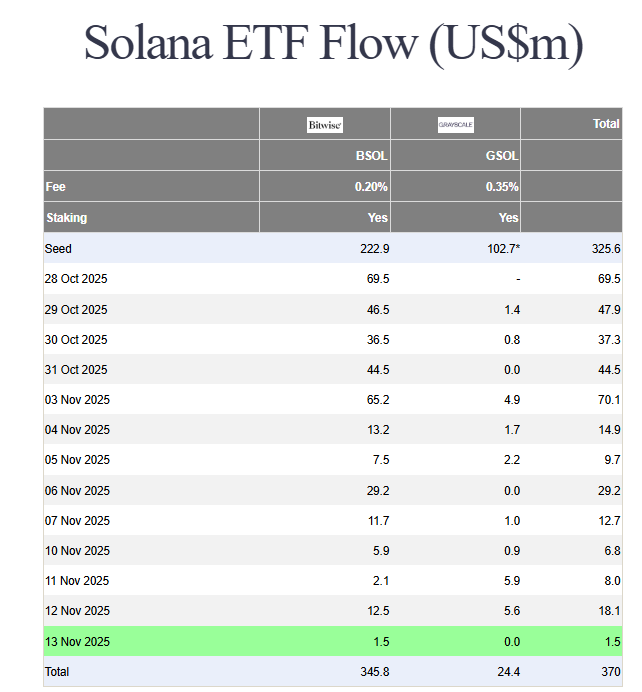This screenshot has height=692, width=642.
Task: Click the Solana ETF Flow title
Action: tap(333, 43)
